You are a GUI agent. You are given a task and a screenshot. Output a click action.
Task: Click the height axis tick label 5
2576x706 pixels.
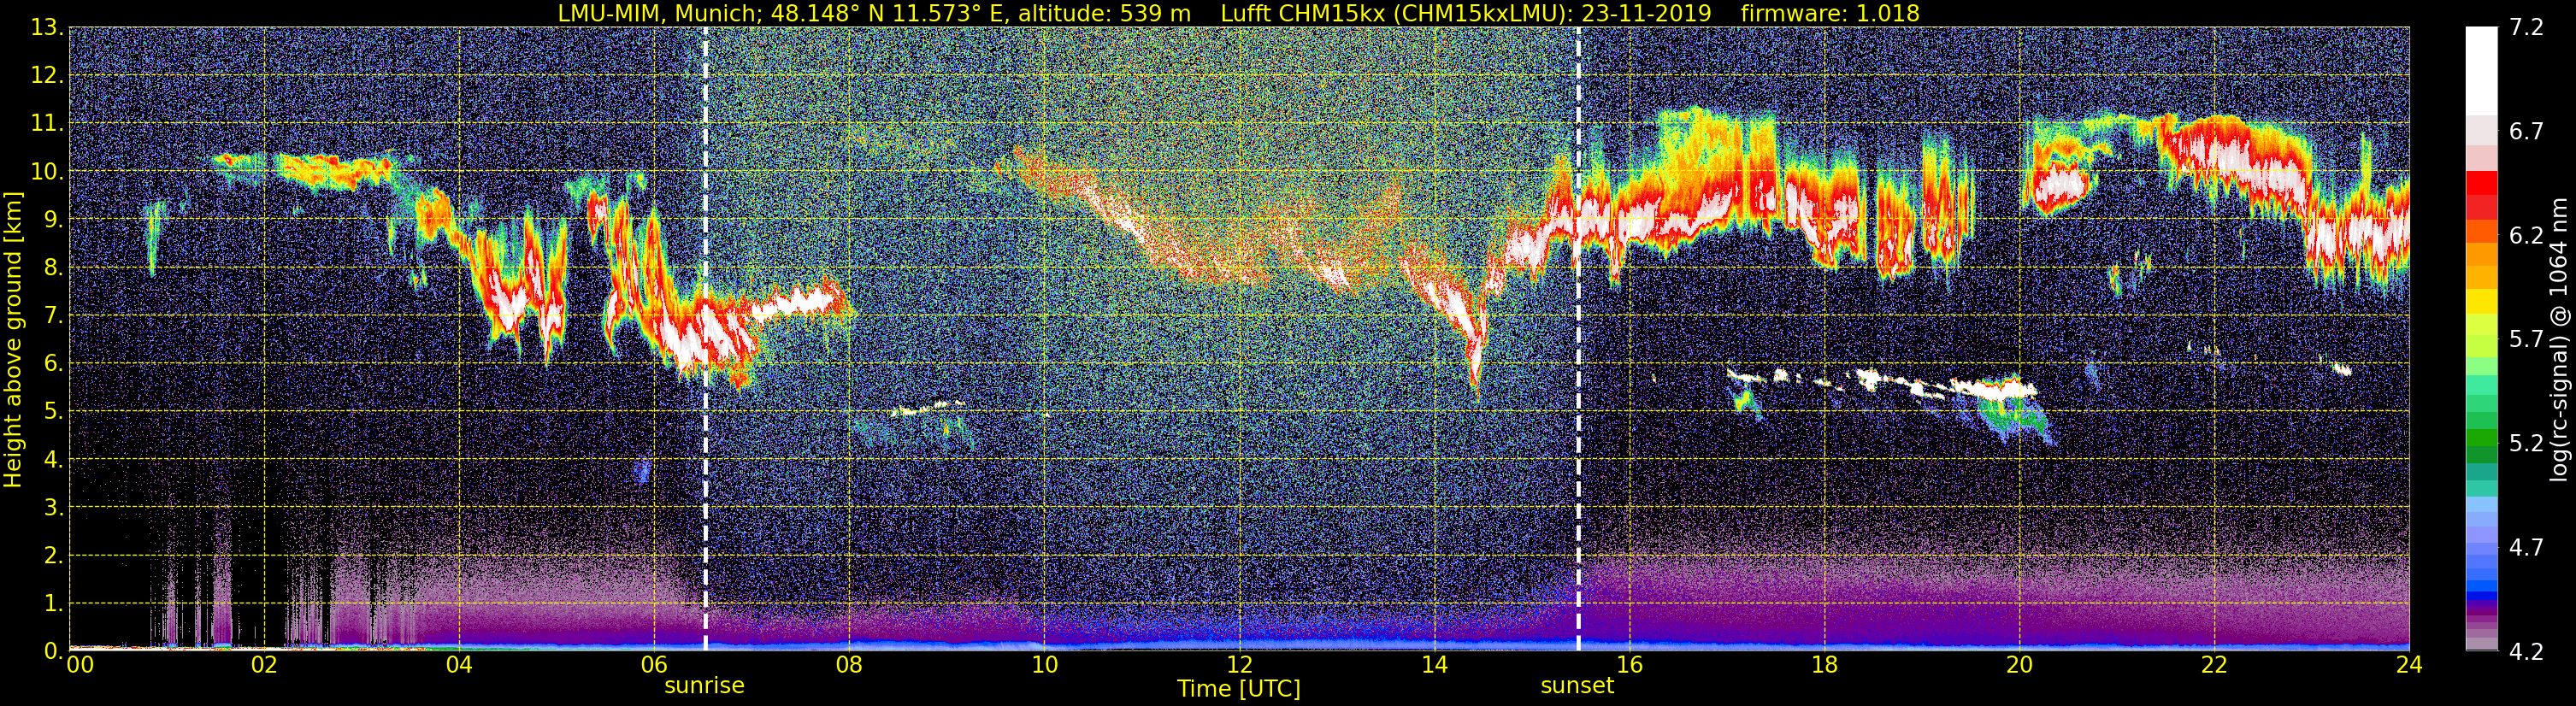[x=53, y=412]
